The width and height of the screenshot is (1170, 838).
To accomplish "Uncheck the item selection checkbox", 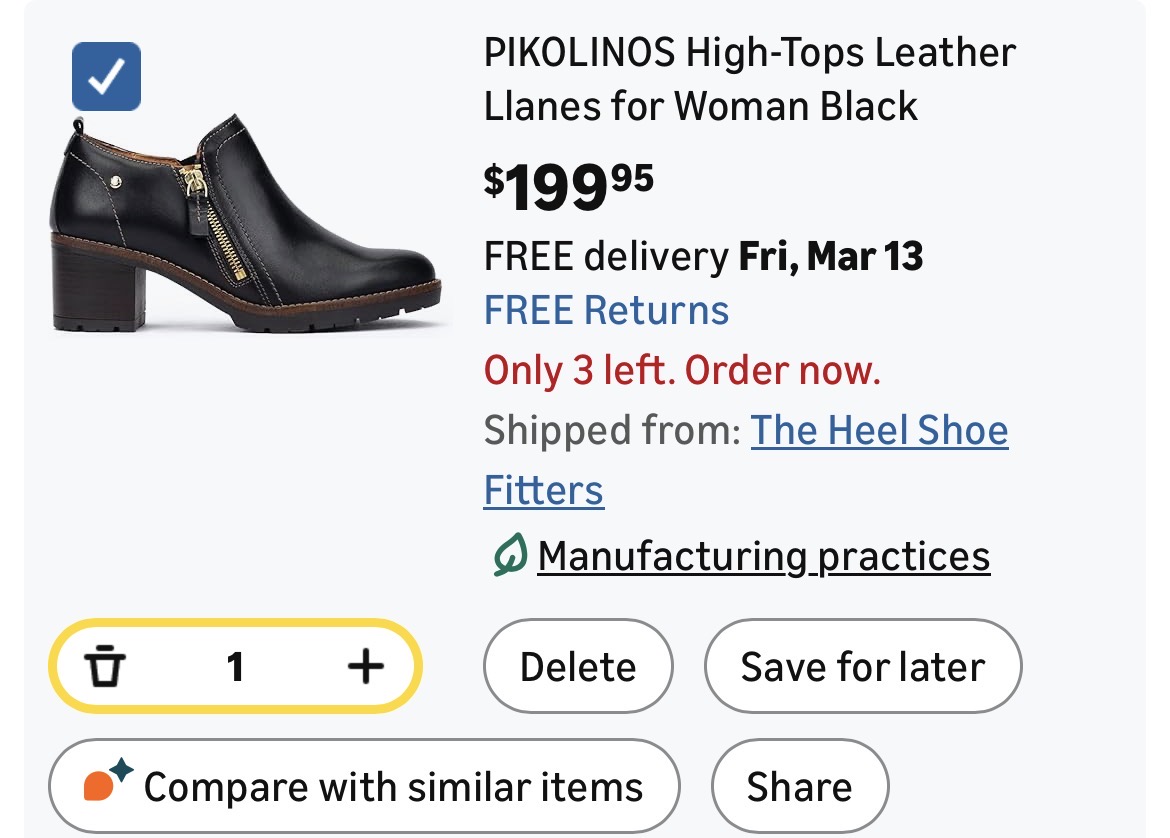I will coord(106,77).
